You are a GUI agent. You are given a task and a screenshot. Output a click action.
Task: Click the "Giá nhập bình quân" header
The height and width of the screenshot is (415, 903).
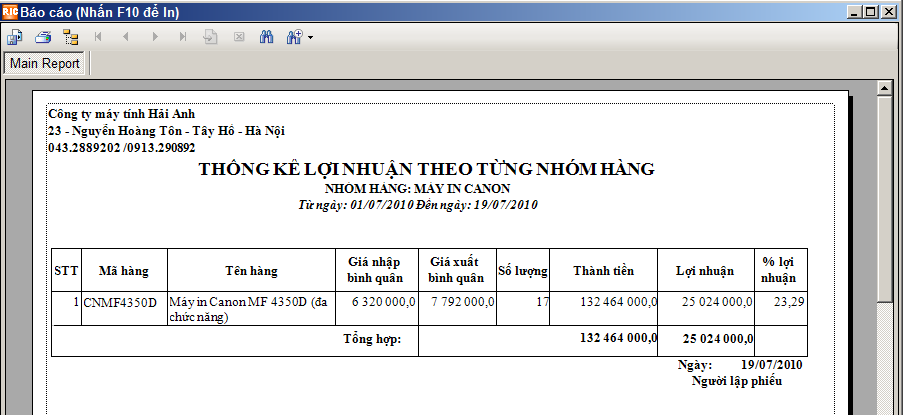[375, 270]
